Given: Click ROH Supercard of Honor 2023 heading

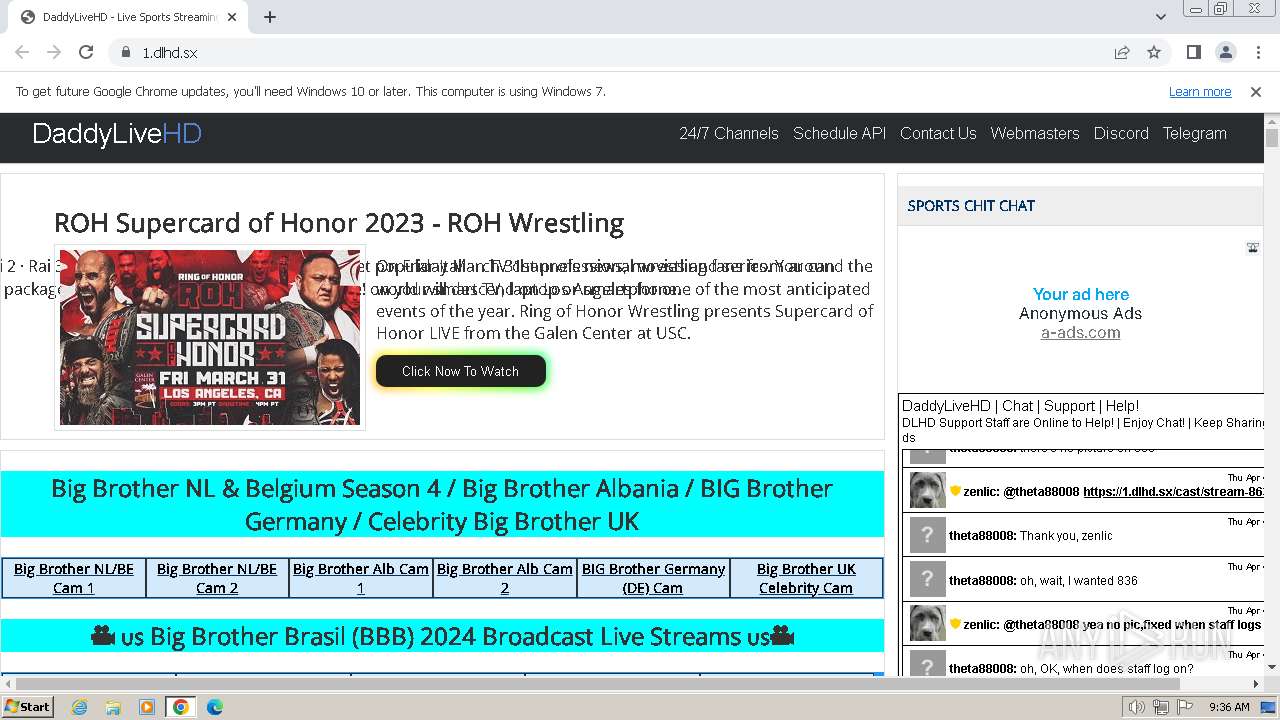Looking at the screenshot, I should coord(339,222).
